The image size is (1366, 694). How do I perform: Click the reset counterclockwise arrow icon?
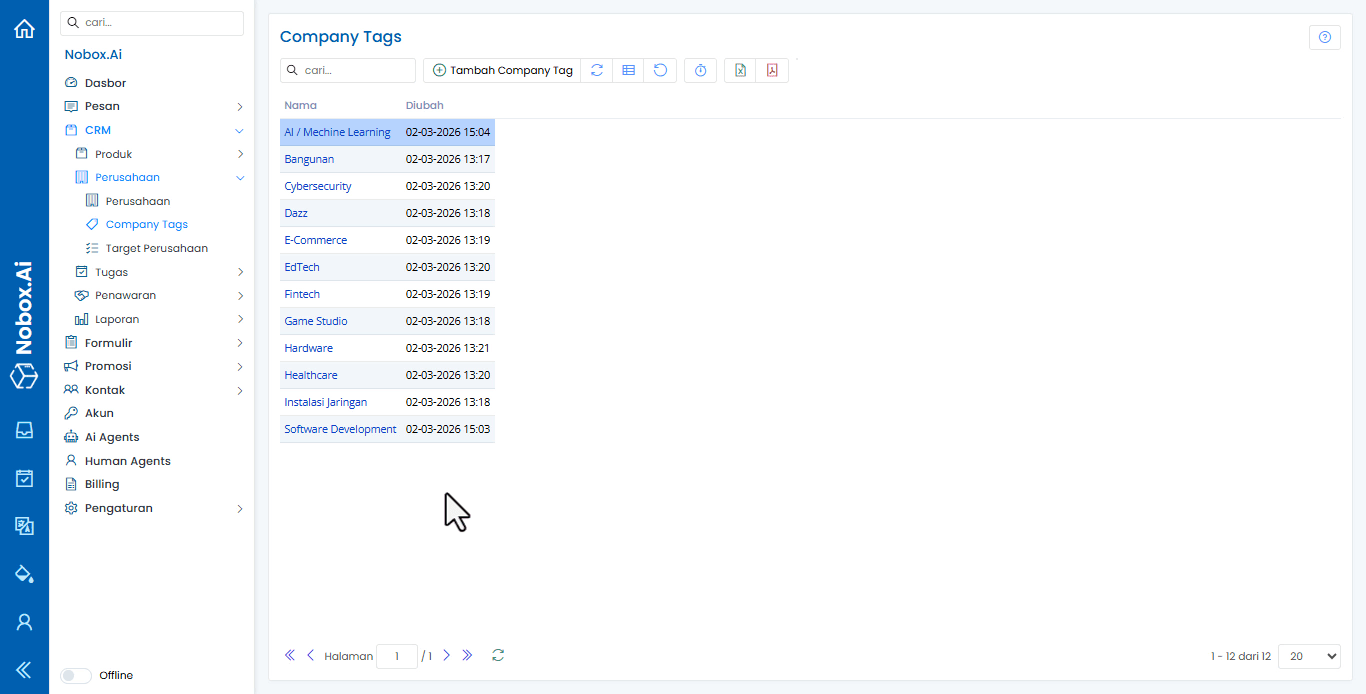660,70
